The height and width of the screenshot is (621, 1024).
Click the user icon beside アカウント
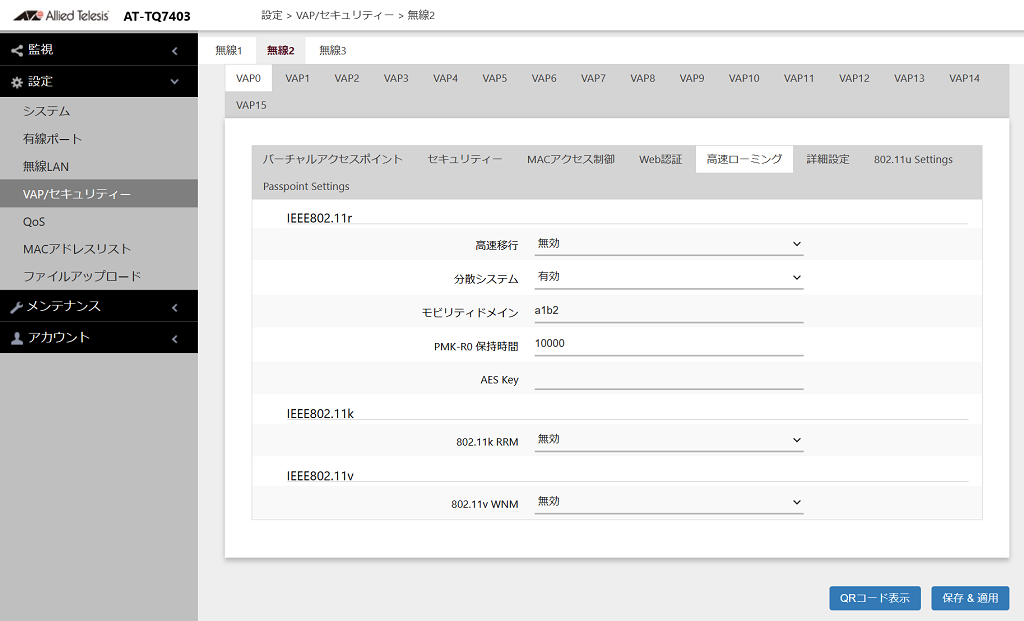point(16,338)
